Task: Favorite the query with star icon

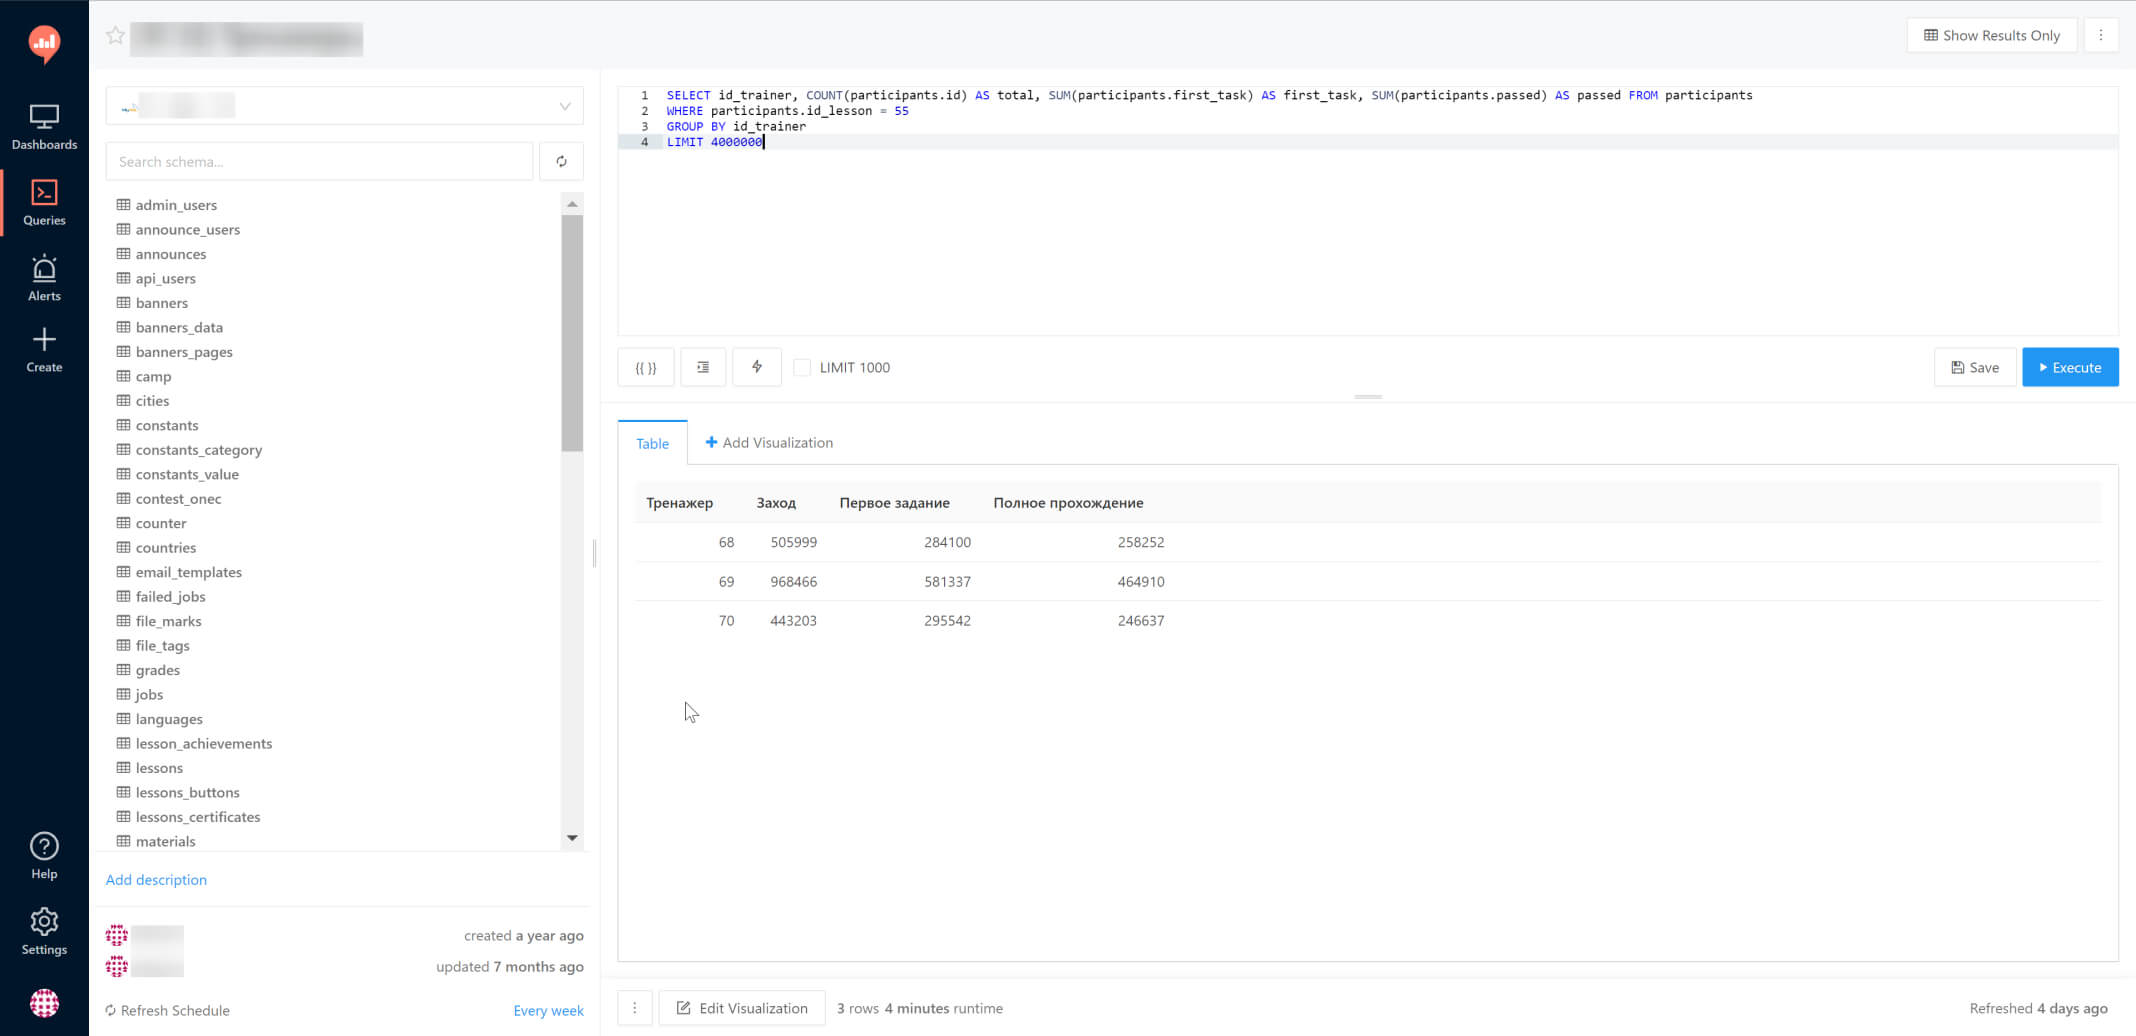Action: [115, 36]
